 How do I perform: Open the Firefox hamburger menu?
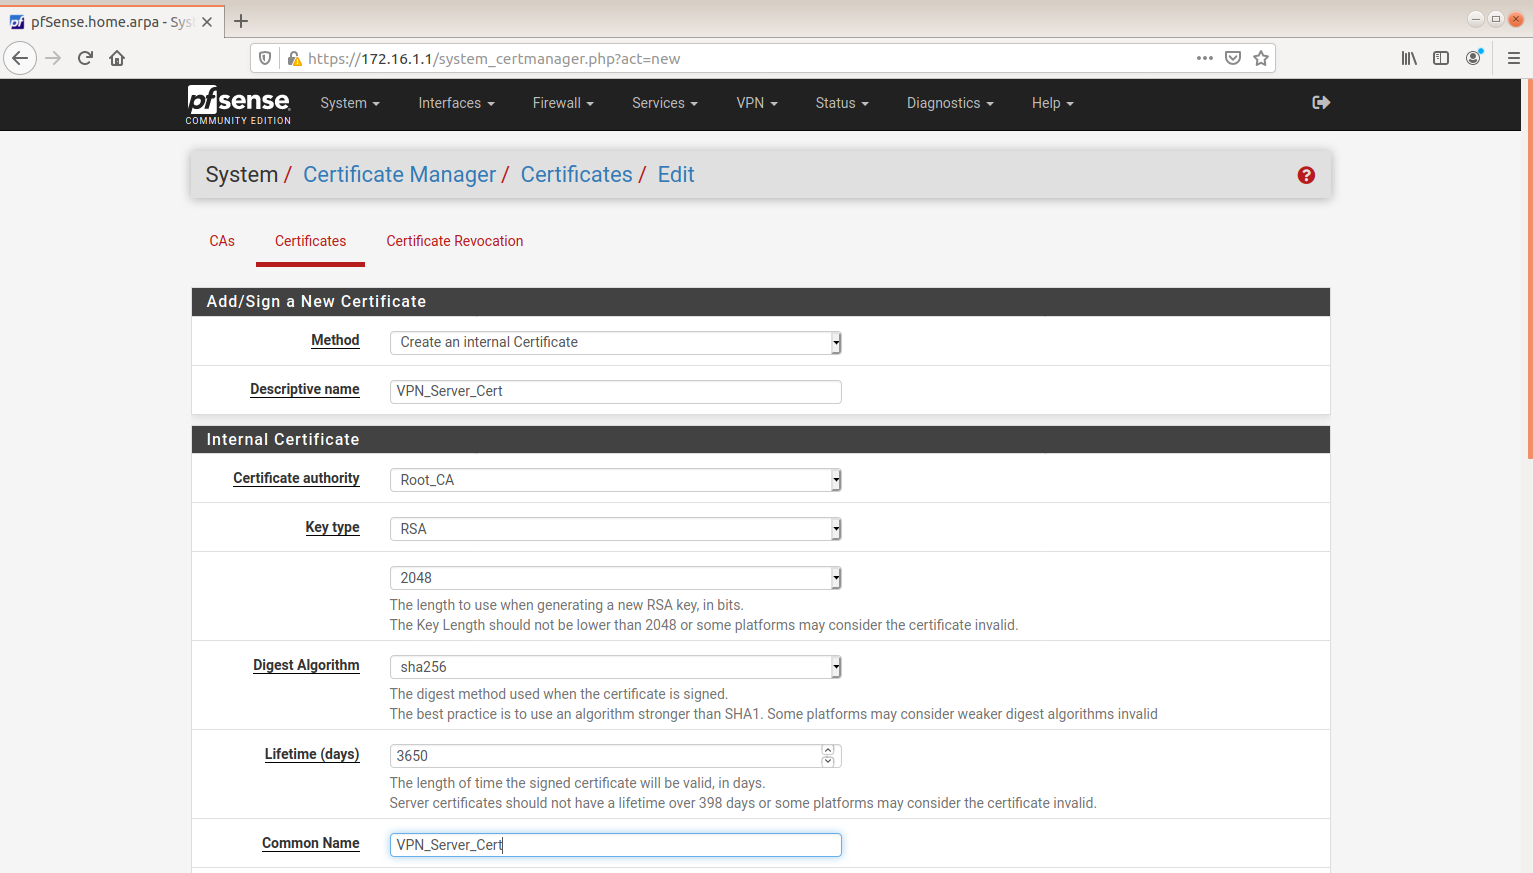point(1514,58)
